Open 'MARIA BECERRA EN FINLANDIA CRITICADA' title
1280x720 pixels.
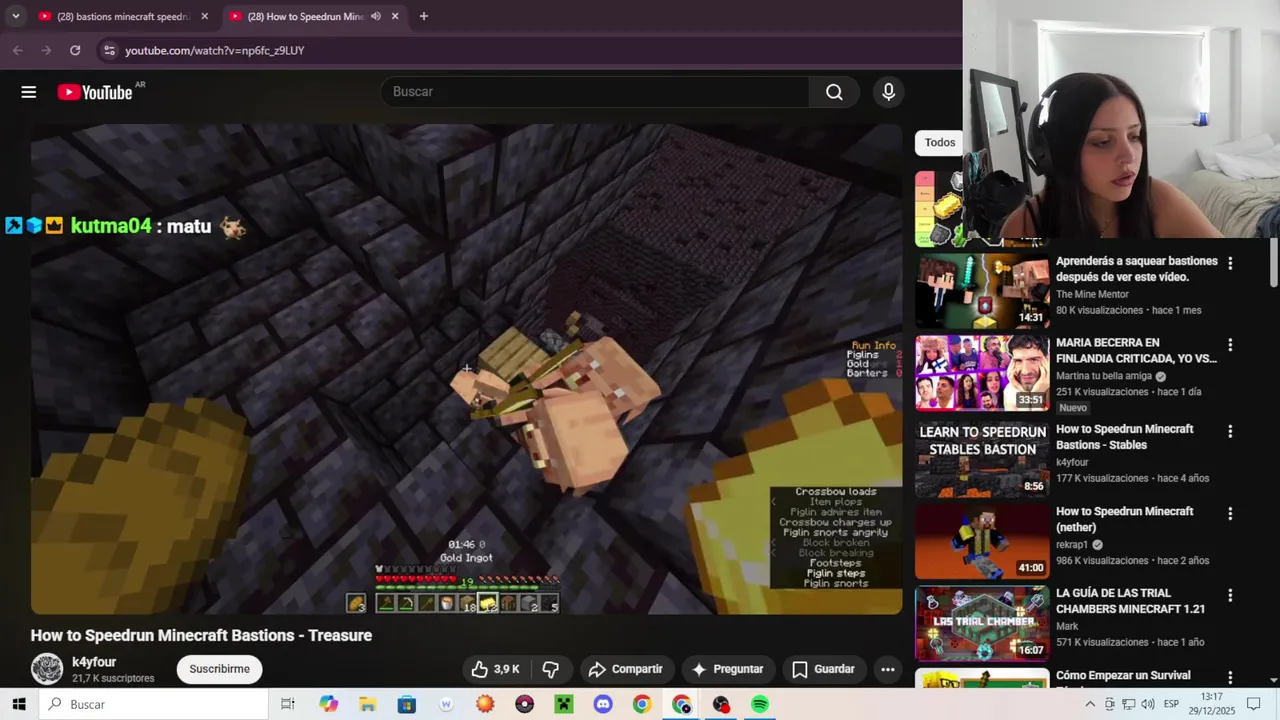1136,350
